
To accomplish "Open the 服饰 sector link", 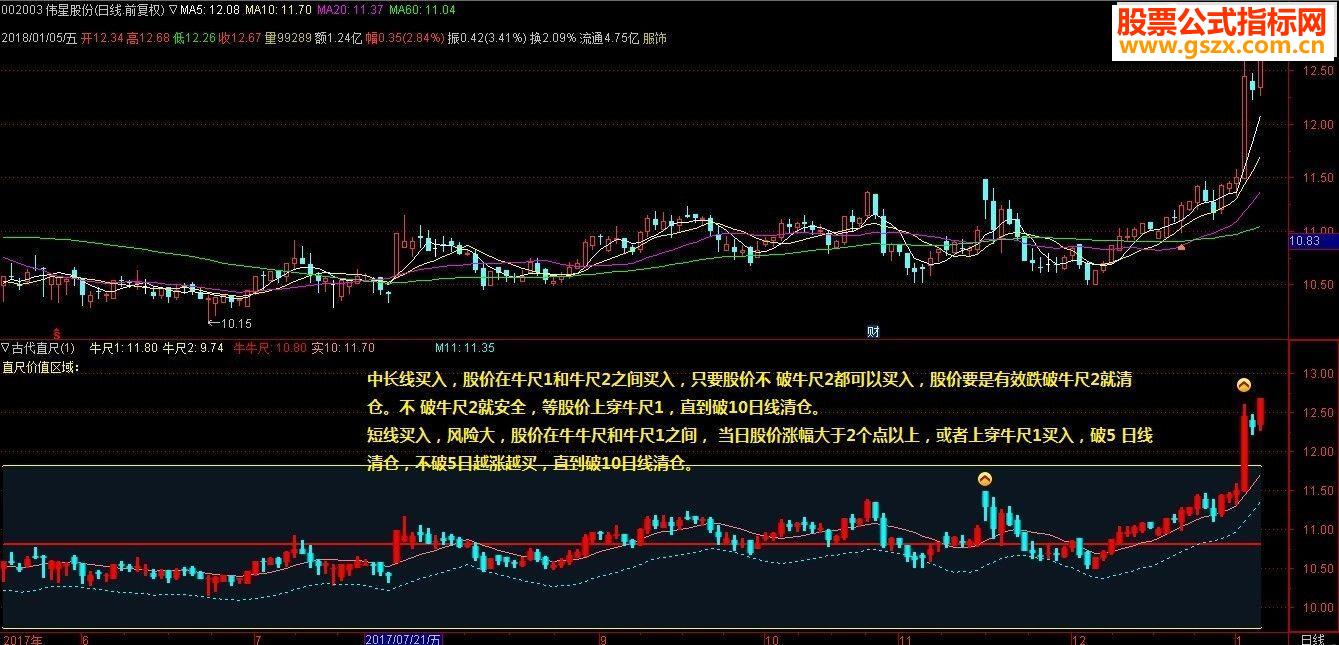I will click(x=655, y=38).
